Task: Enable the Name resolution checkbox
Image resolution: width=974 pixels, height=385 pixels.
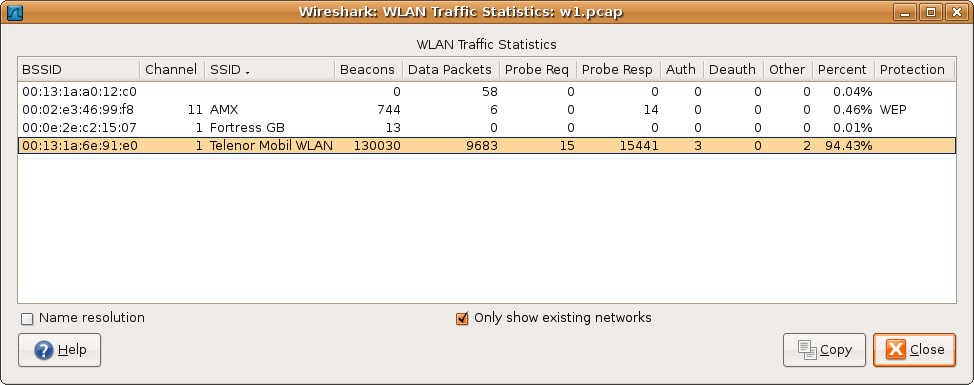Action: tap(27, 319)
